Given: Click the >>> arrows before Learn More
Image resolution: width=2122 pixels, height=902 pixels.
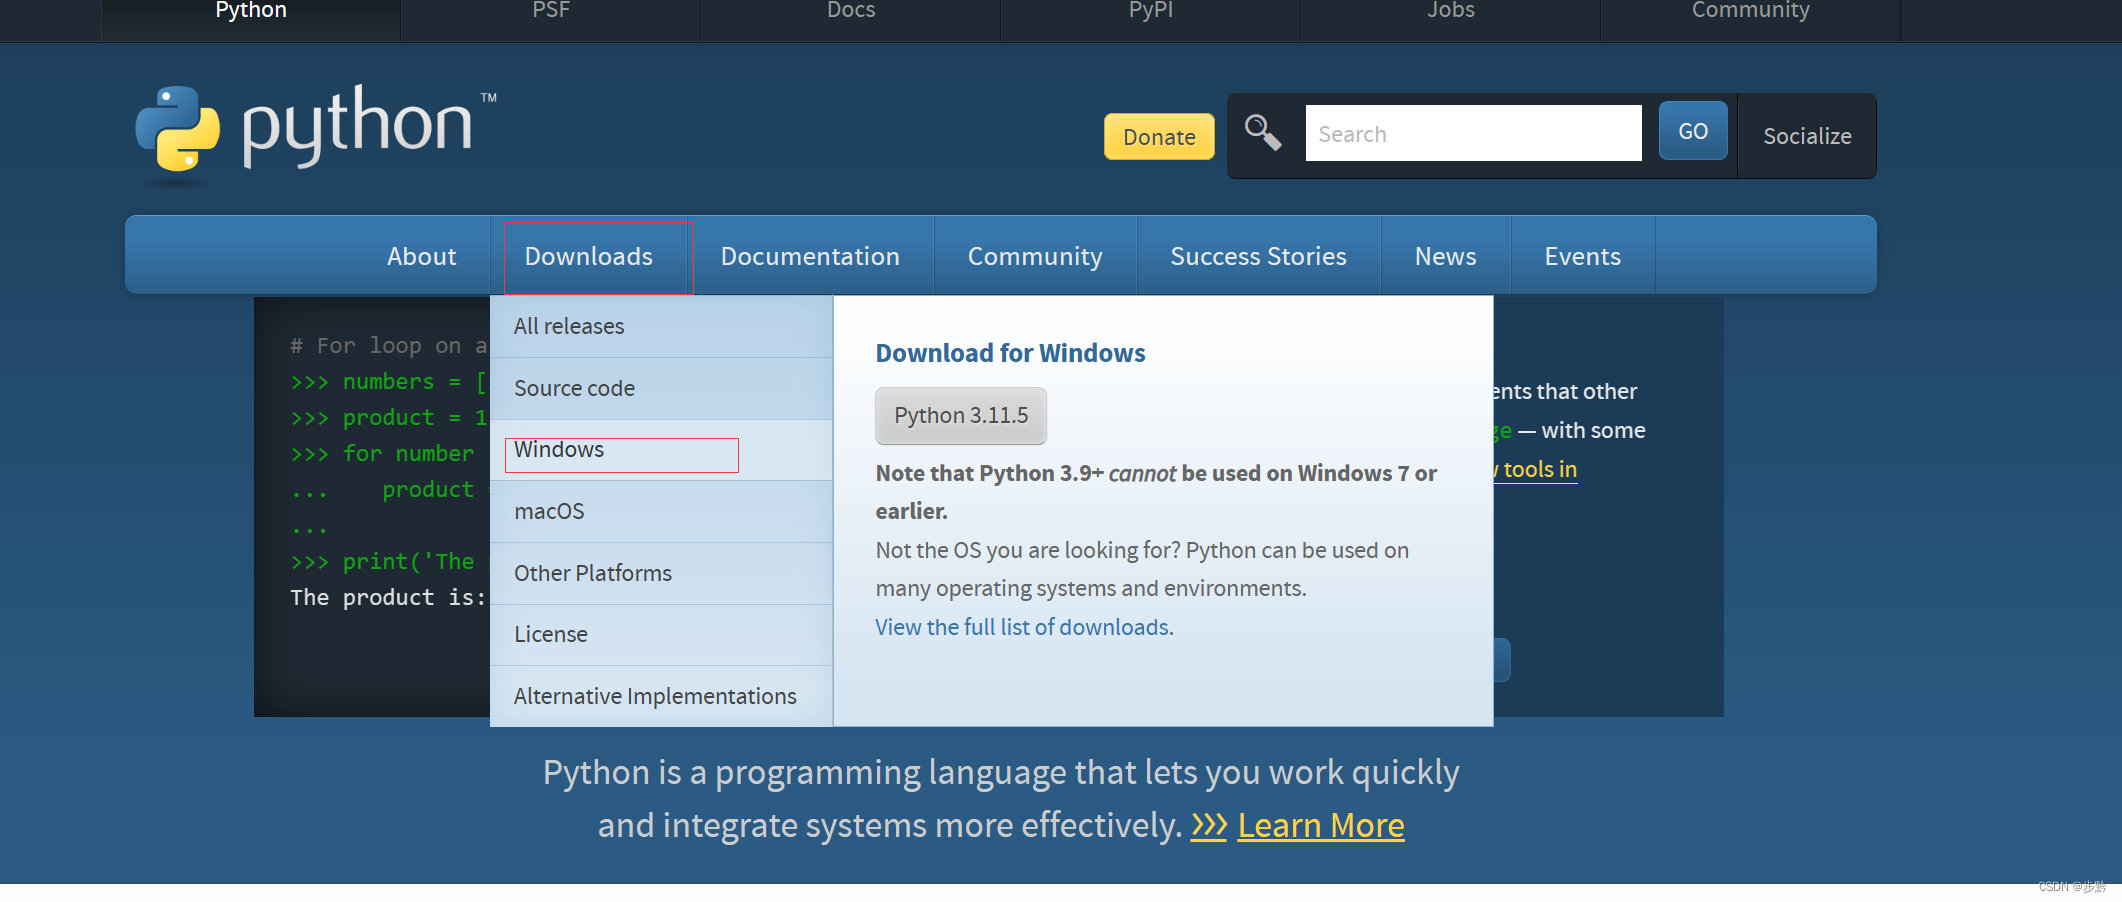Looking at the screenshot, I should pos(1208,826).
